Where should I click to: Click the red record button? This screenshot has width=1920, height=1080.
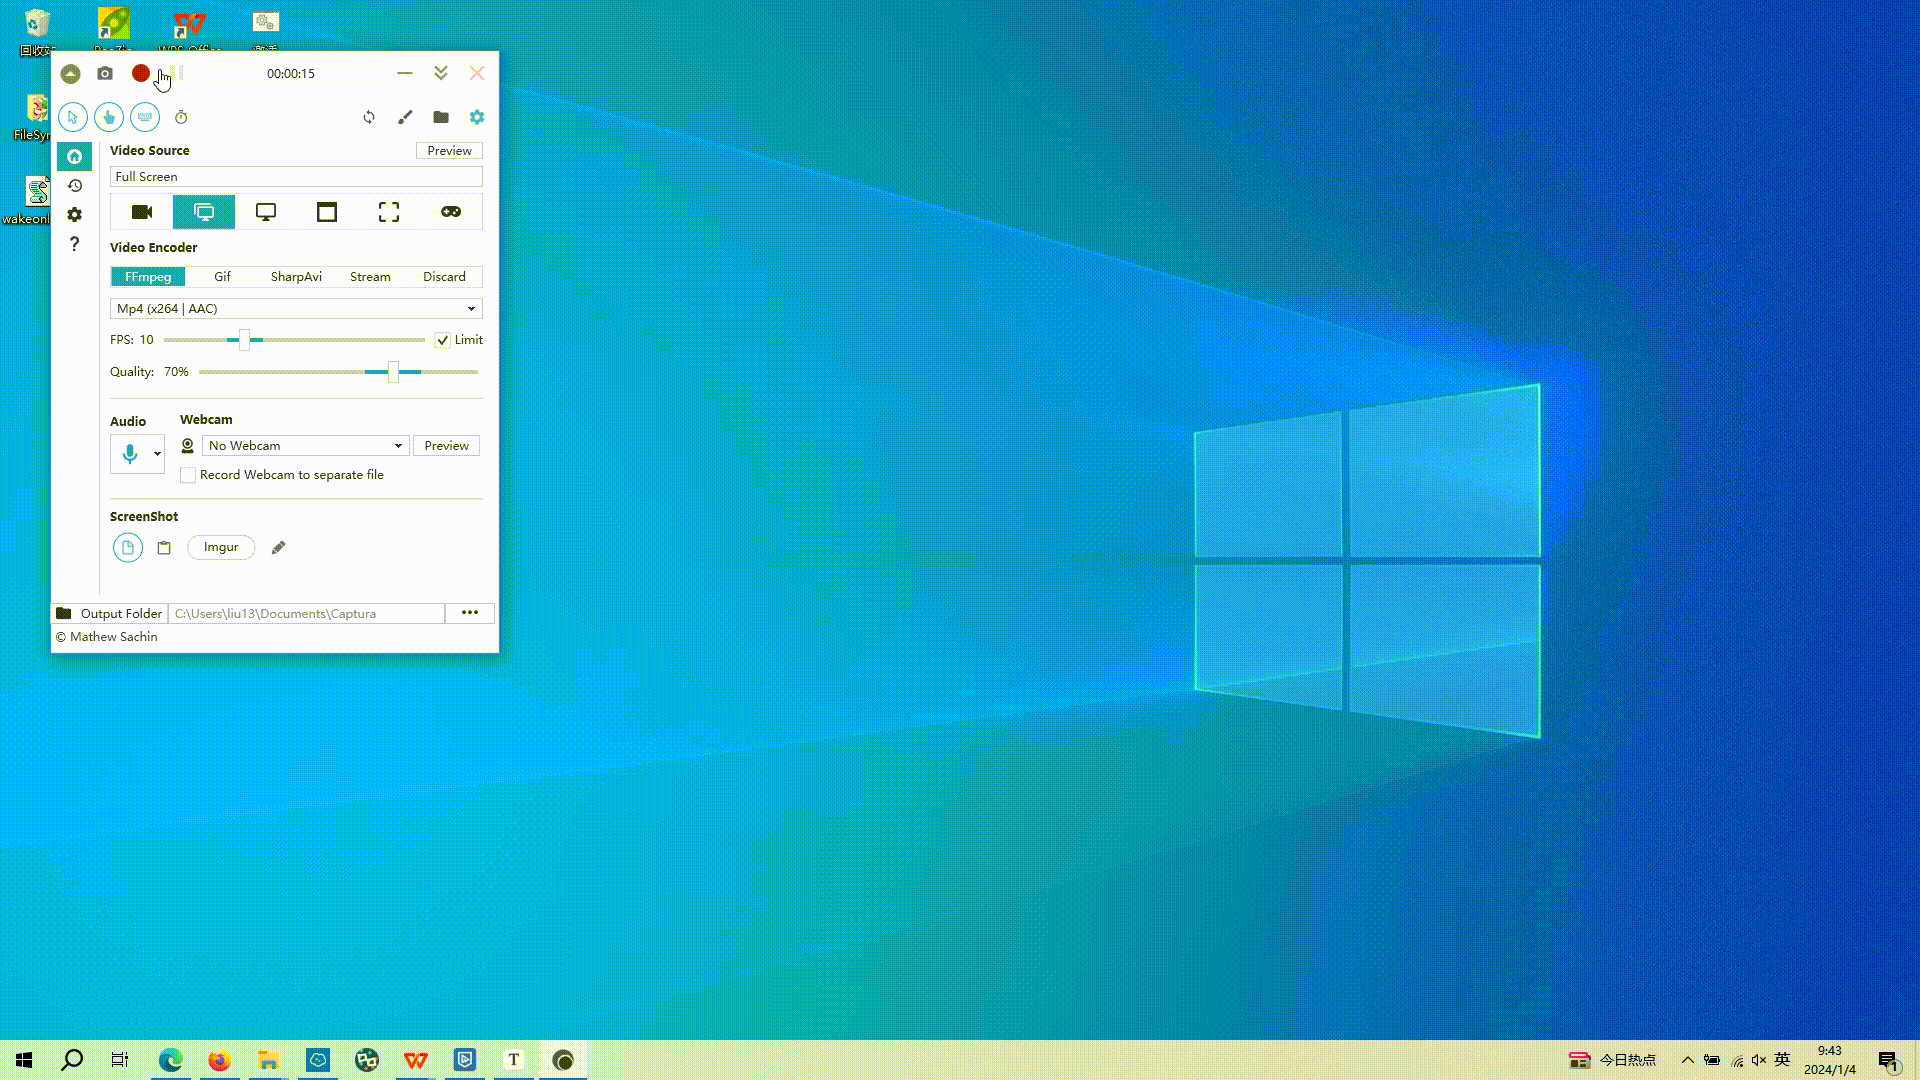click(141, 74)
